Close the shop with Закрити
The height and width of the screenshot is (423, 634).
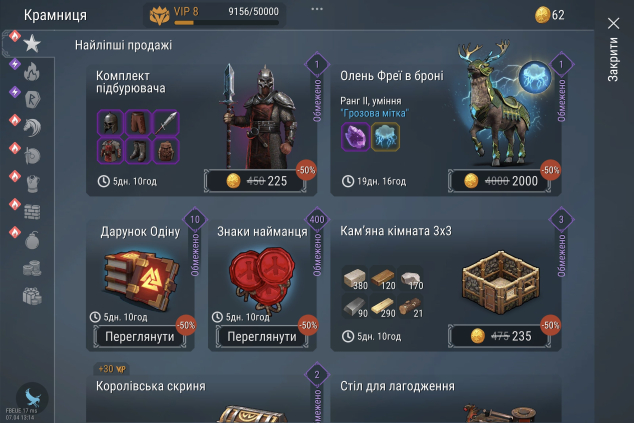[x=613, y=49]
